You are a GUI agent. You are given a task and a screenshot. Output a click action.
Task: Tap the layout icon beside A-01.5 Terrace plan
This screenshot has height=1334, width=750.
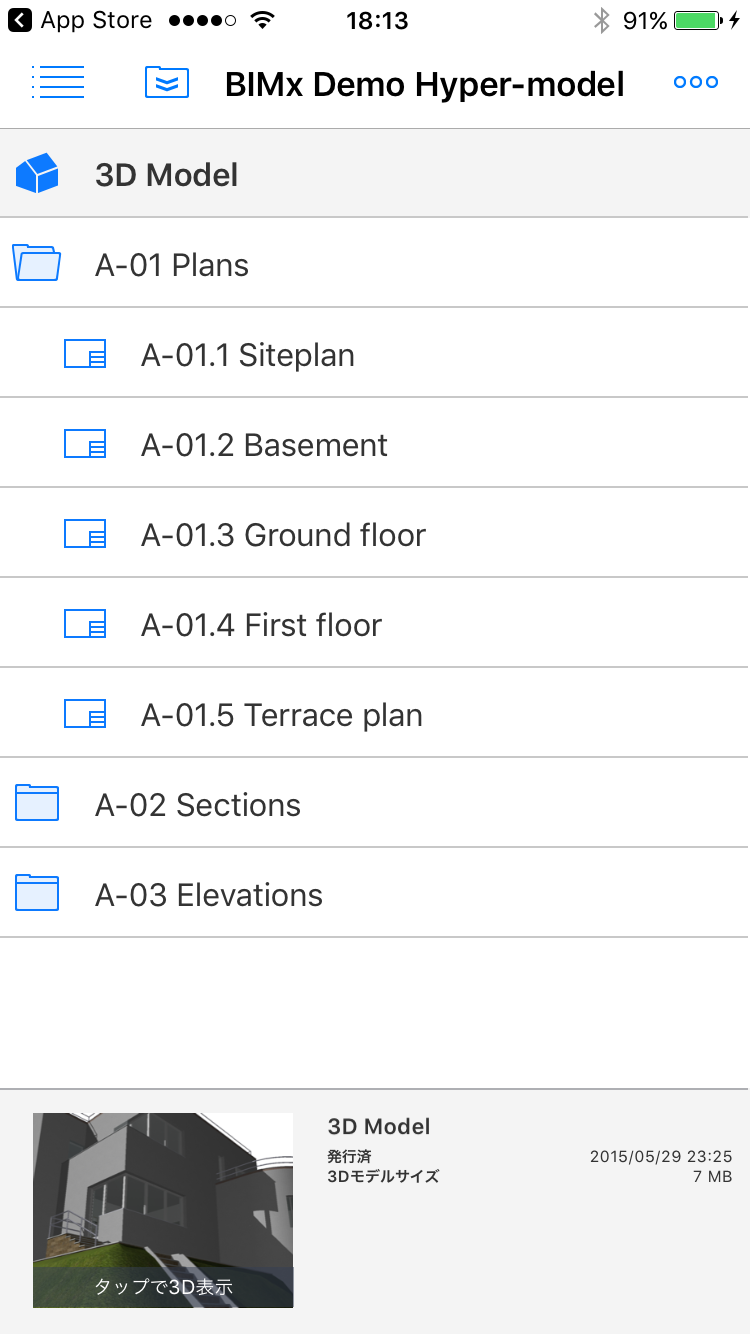coord(85,714)
